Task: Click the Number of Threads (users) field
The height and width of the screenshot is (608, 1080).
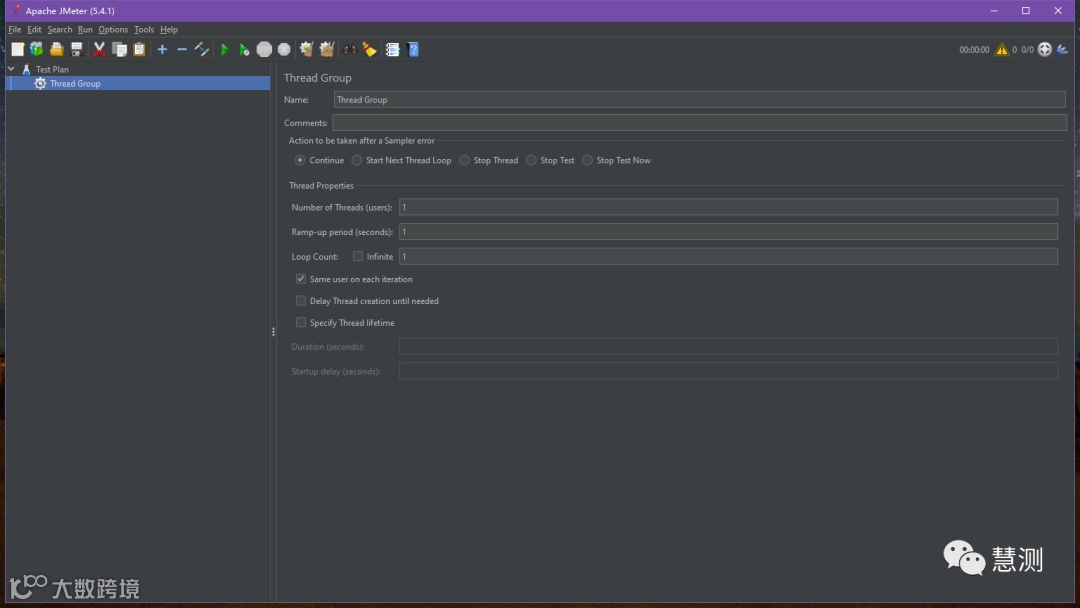Action: tap(728, 207)
